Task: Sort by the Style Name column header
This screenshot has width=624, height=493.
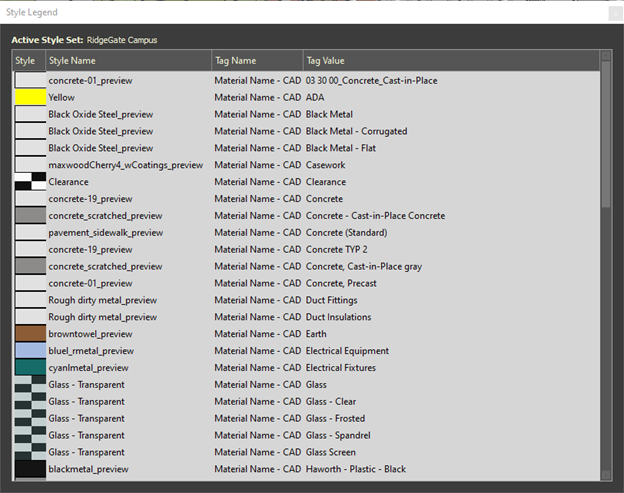Action: click(x=129, y=60)
